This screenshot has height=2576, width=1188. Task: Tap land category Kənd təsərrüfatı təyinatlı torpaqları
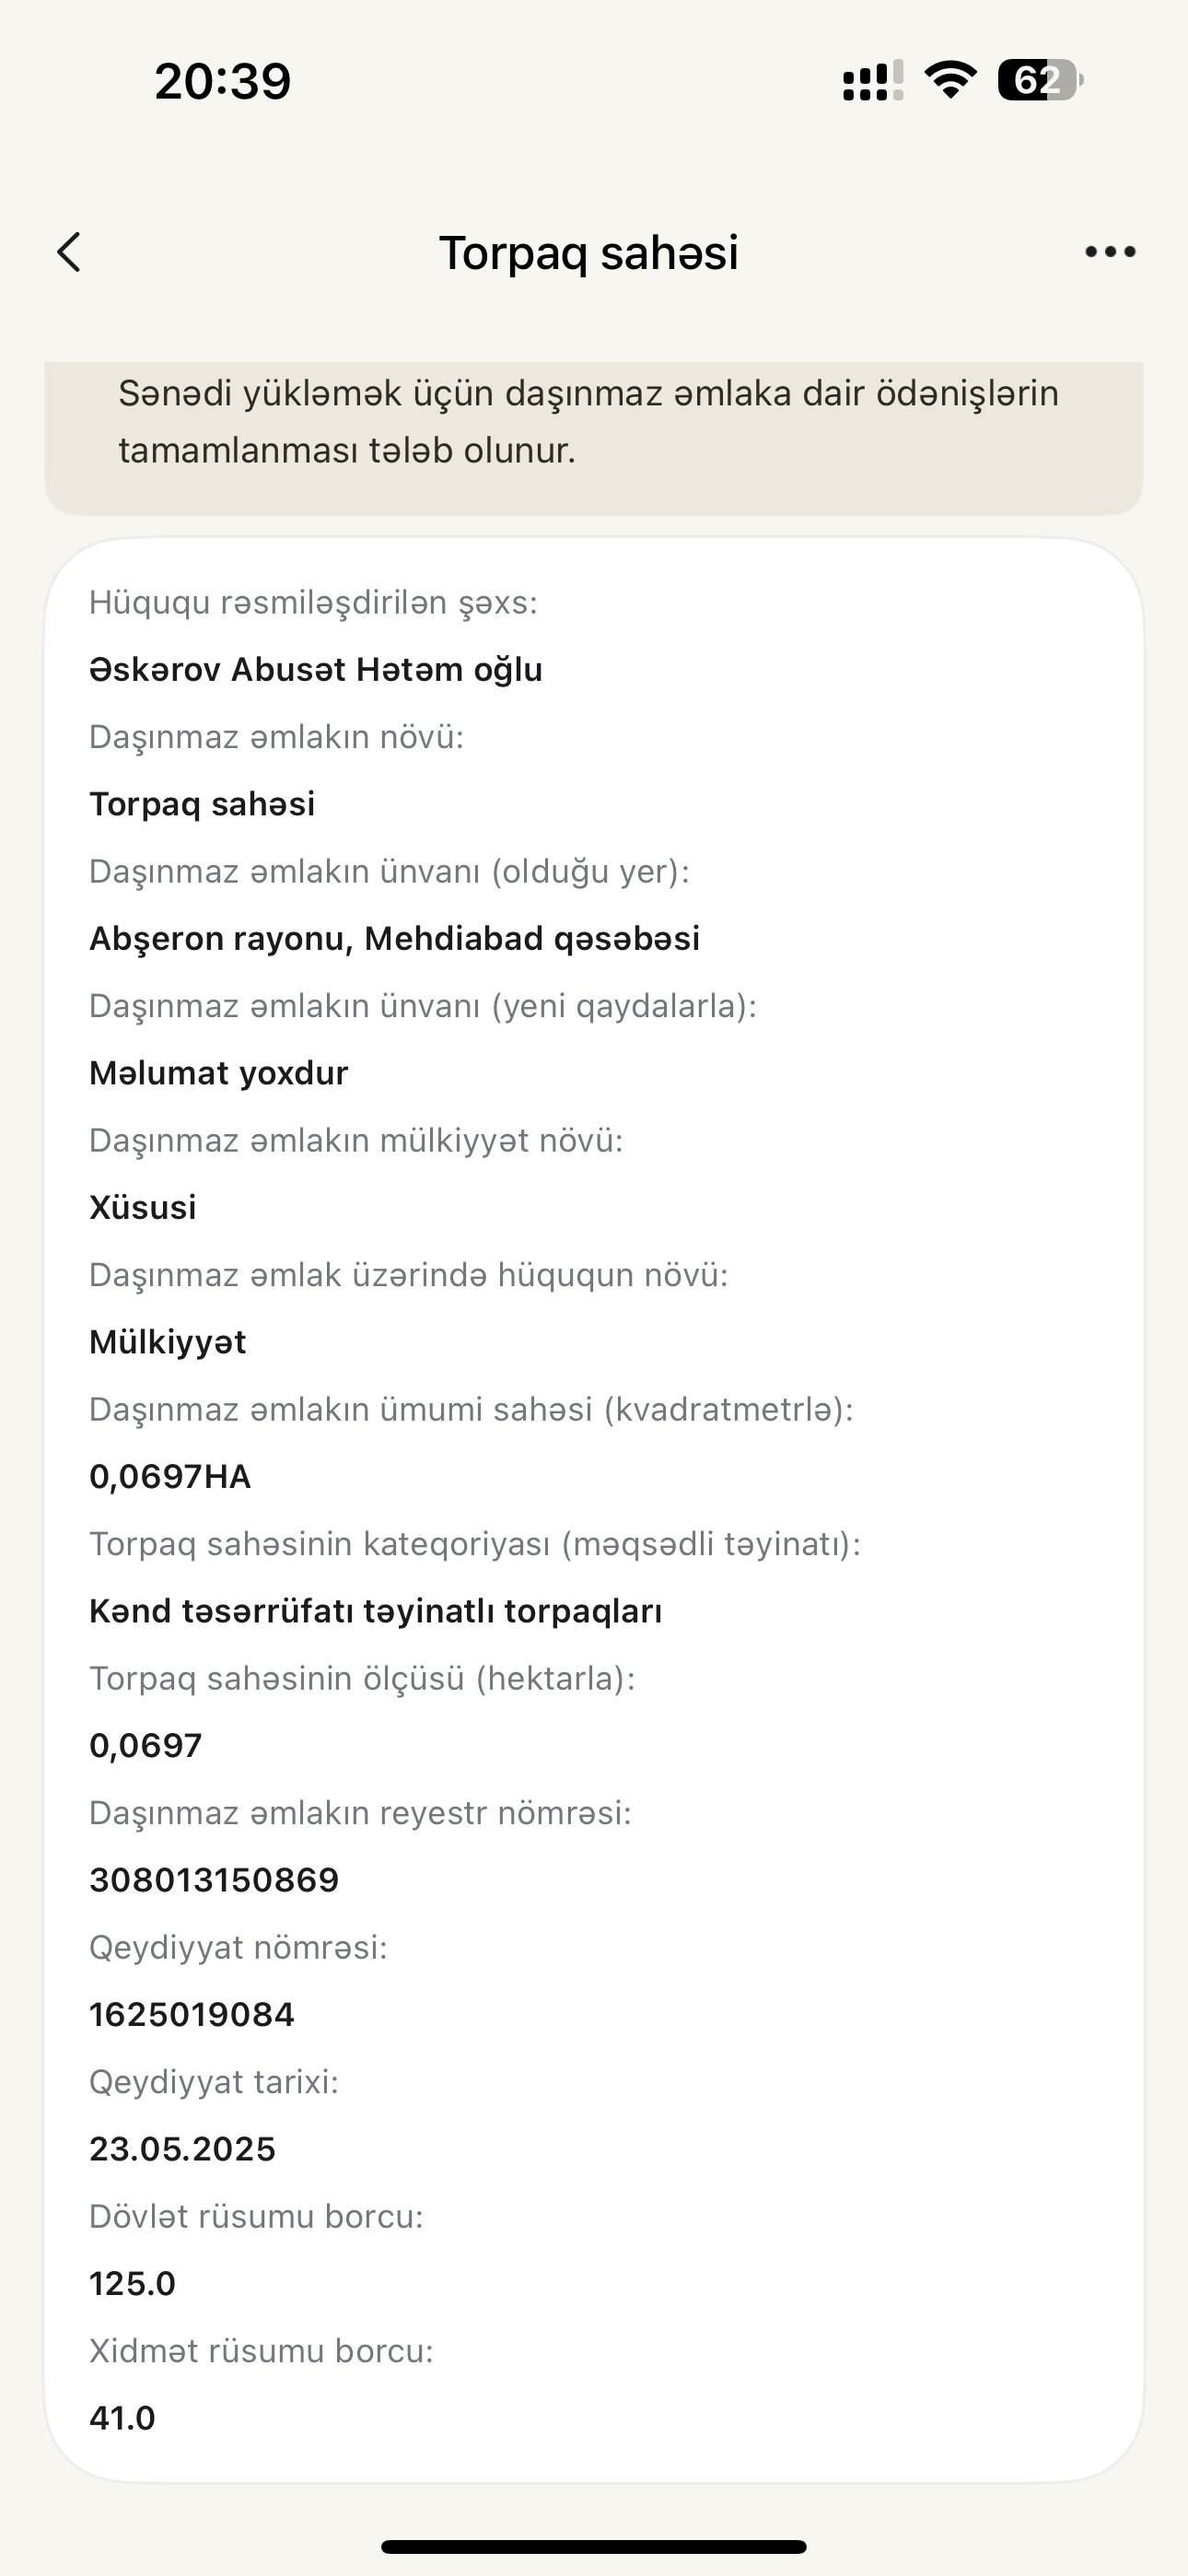coord(375,1610)
